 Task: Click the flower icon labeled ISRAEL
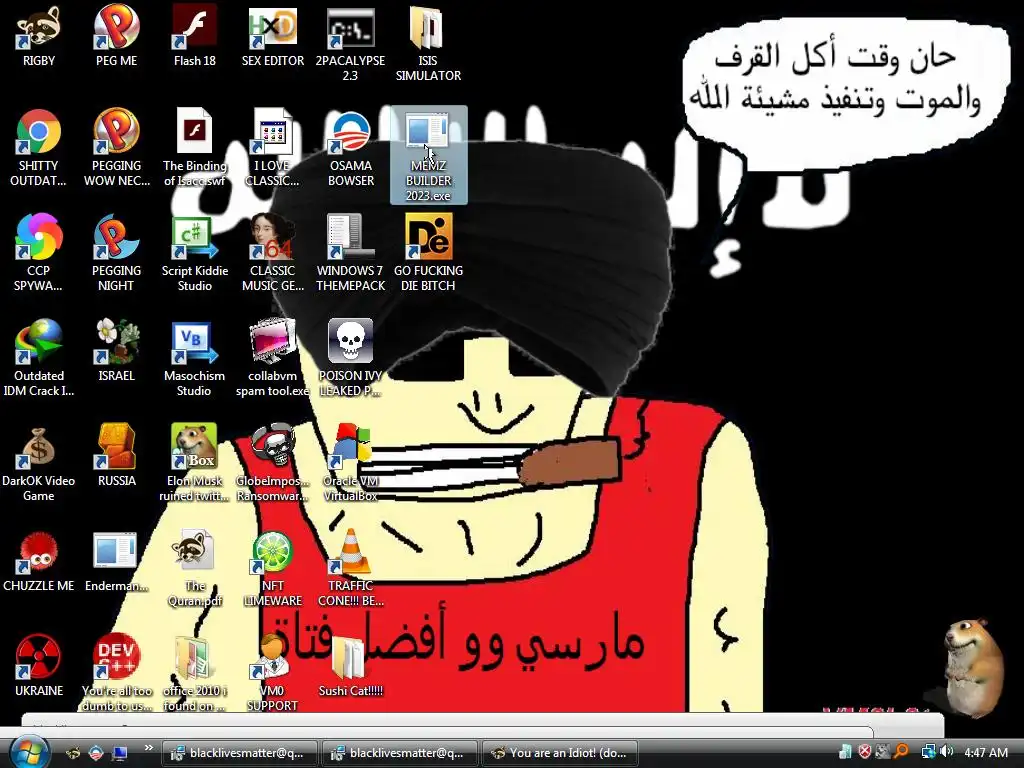(116, 351)
